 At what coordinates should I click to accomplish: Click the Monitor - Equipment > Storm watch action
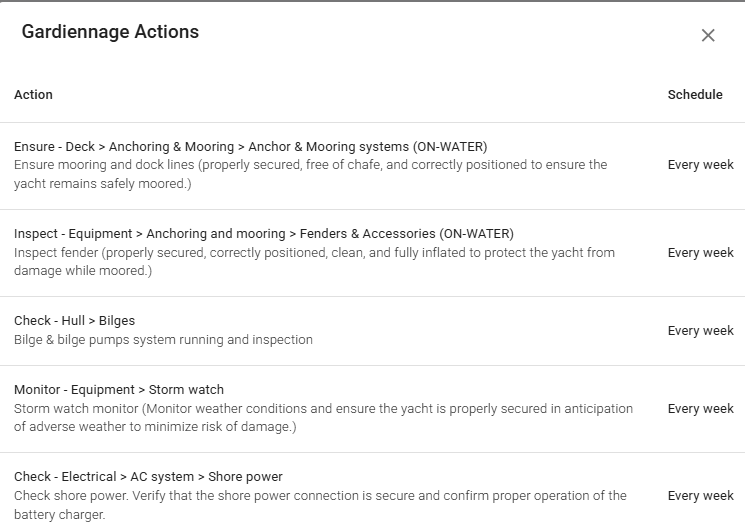tap(118, 390)
